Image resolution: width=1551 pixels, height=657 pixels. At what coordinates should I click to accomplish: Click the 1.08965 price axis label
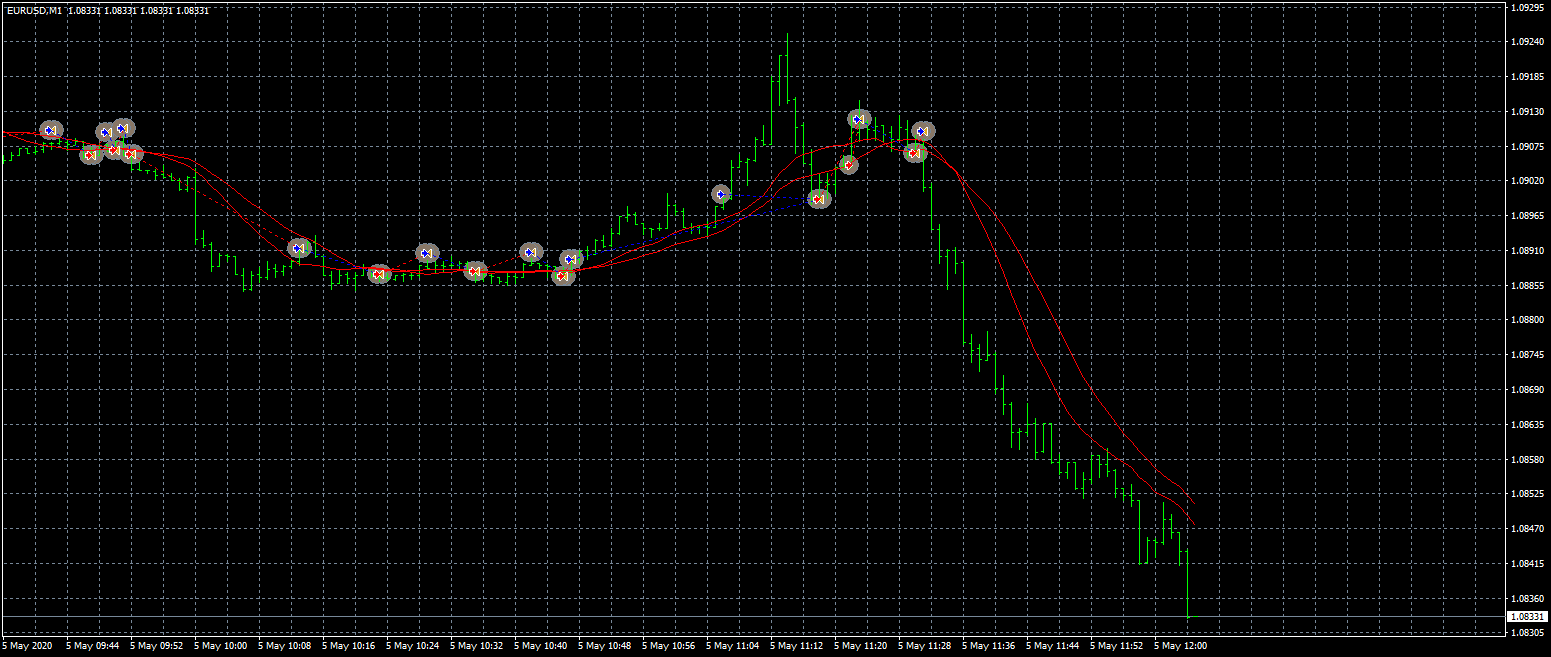coord(1527,216)
